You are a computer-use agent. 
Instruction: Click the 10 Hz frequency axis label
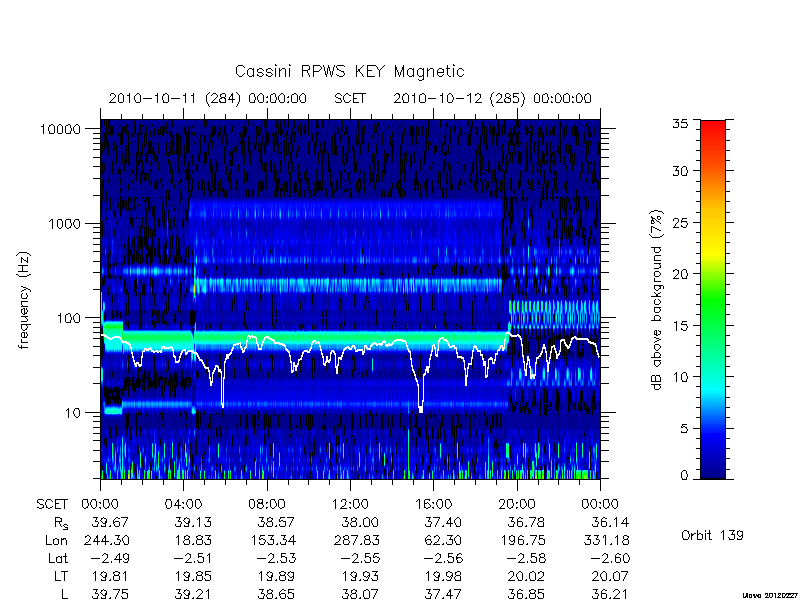point(73,412)
